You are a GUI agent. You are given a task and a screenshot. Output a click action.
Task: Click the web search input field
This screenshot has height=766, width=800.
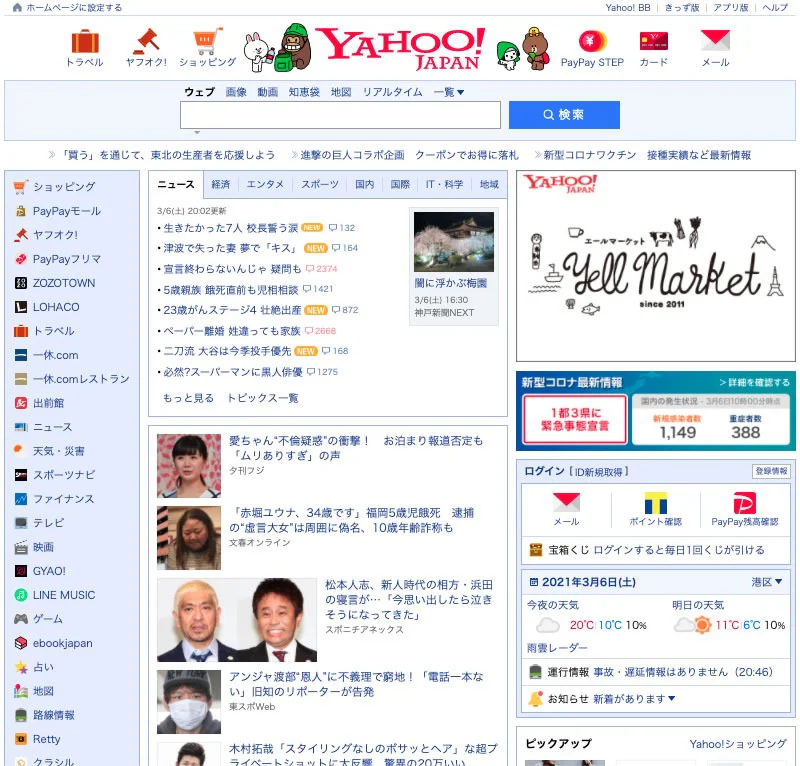(340, 115)
